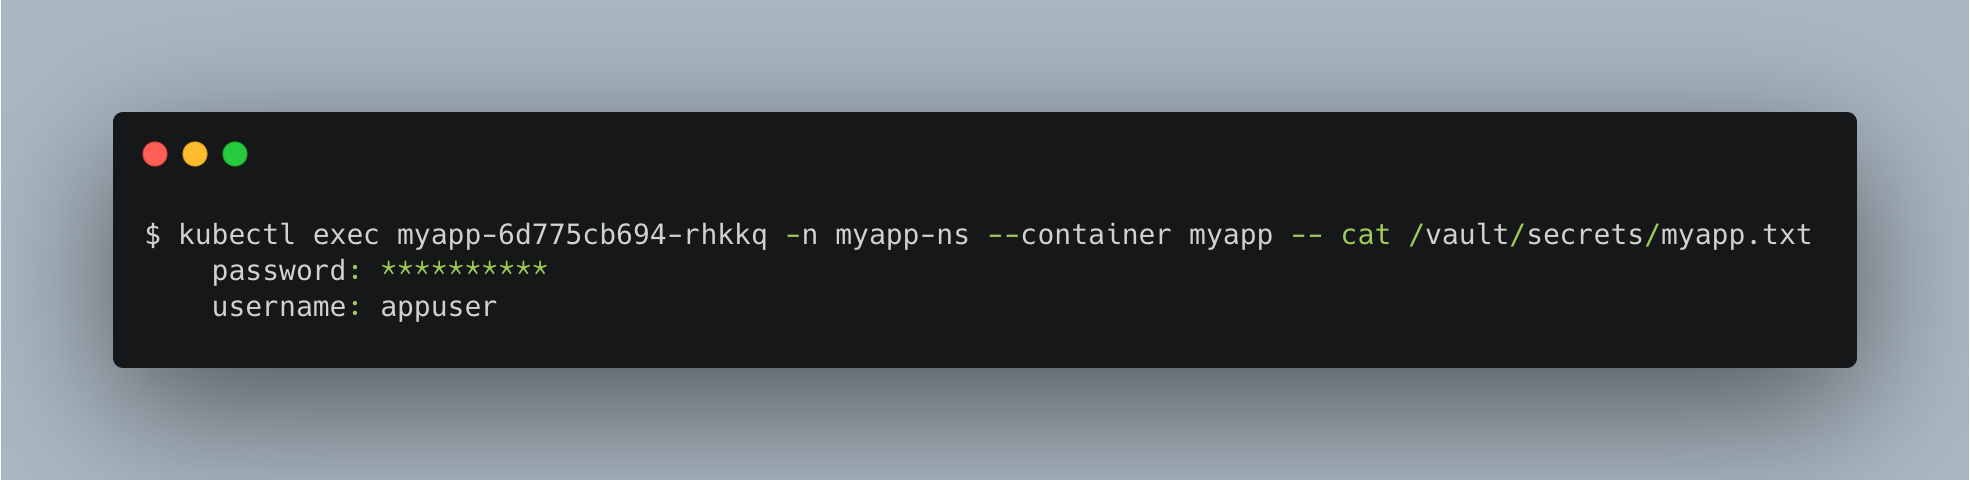This screenshot has width=1970, height=480.
Task: Click the -n namespace flag
Action: pos(802,235)
